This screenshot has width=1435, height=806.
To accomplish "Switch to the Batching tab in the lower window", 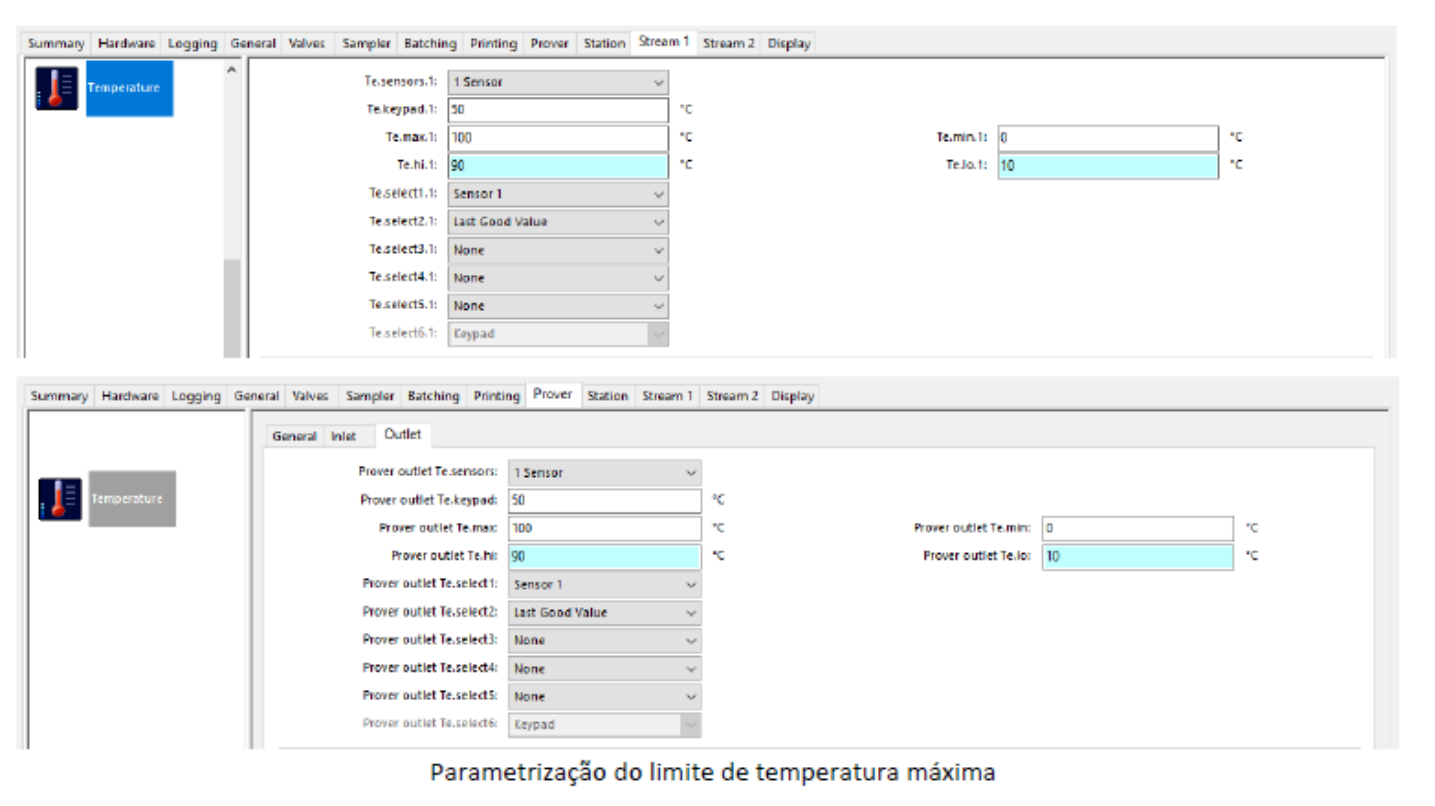I will 434,397.
